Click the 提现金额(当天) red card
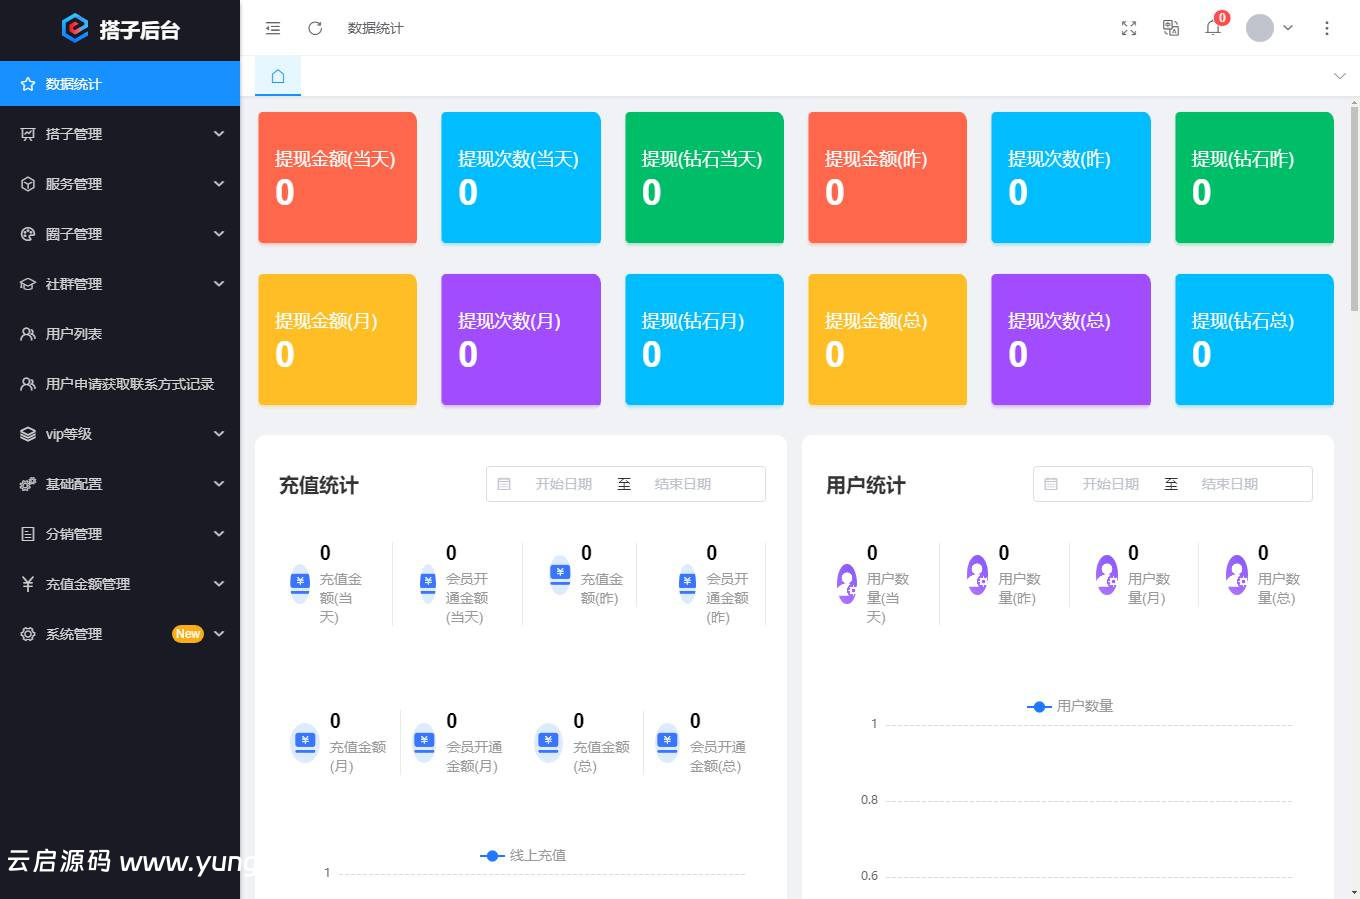Image resolution: width=1360 pixels, height=899 pixels. pyautogui.click(x=337, y=177)
